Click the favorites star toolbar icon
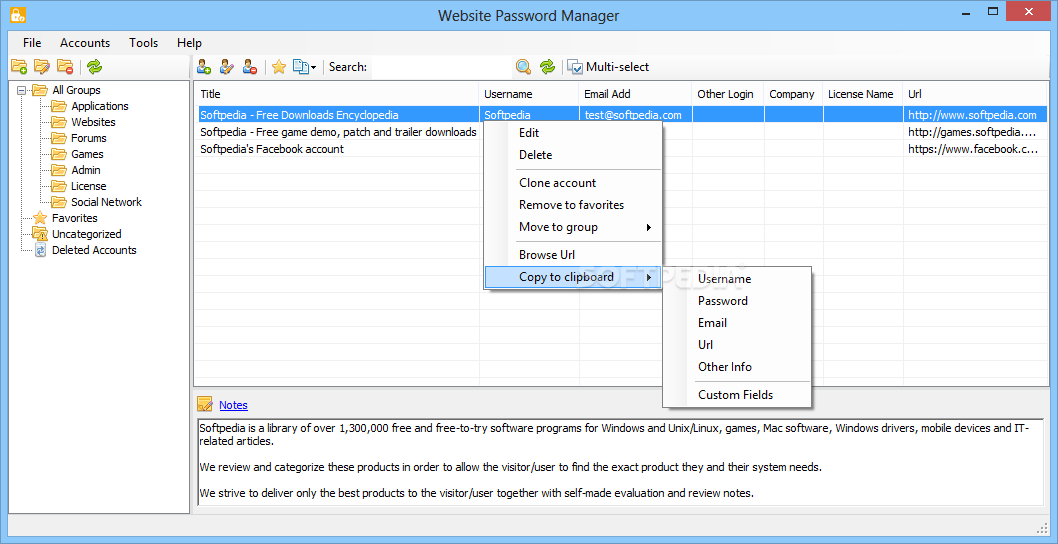 coord(279,67)
